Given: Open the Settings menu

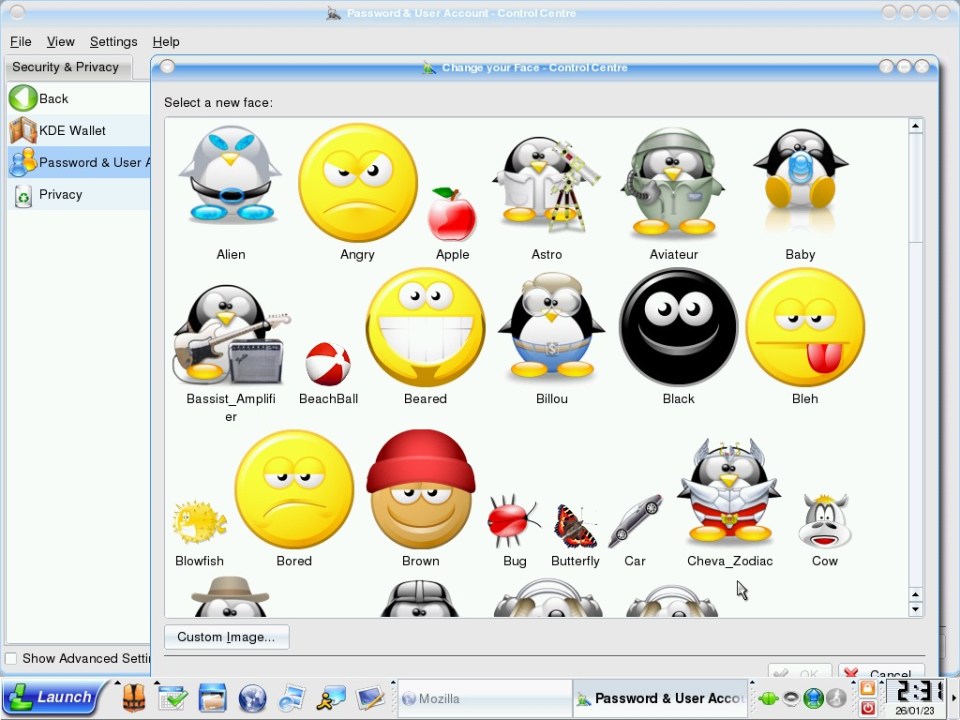Looking at the screenshot, I should point(113,42).
